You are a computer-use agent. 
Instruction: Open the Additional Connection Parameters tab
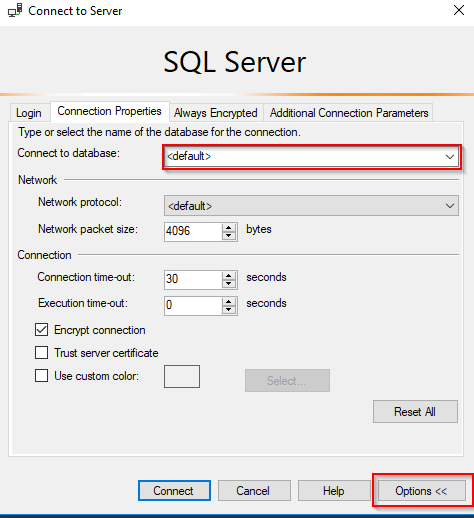349,113
